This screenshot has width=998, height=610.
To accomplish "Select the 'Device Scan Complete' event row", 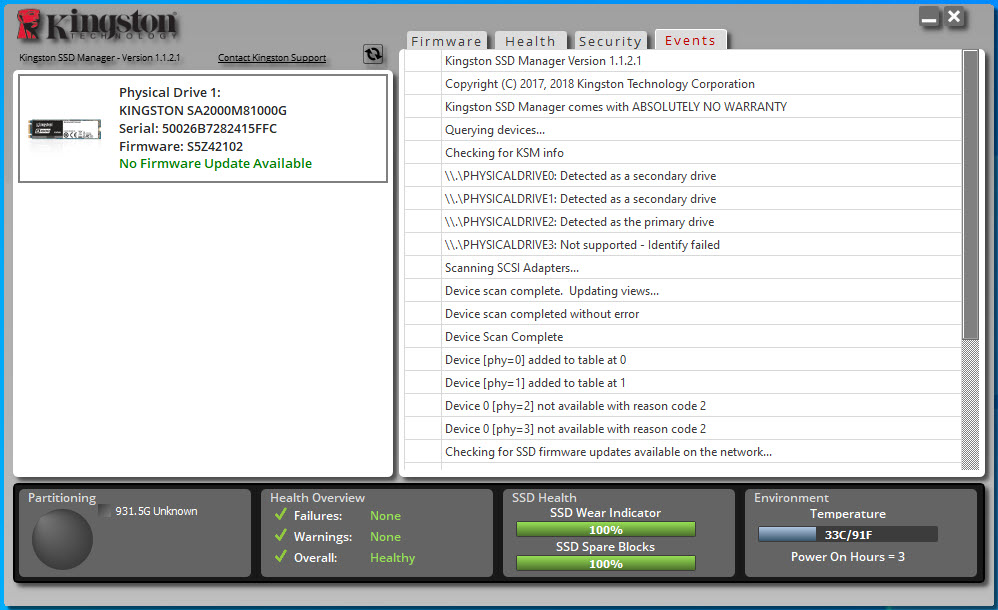I will (683, 337).
